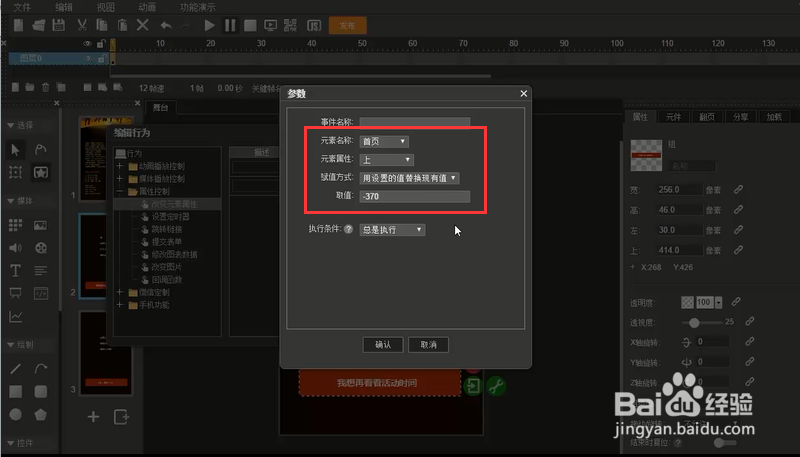
Task: Open the 编辑 menu
Action: 64,7
